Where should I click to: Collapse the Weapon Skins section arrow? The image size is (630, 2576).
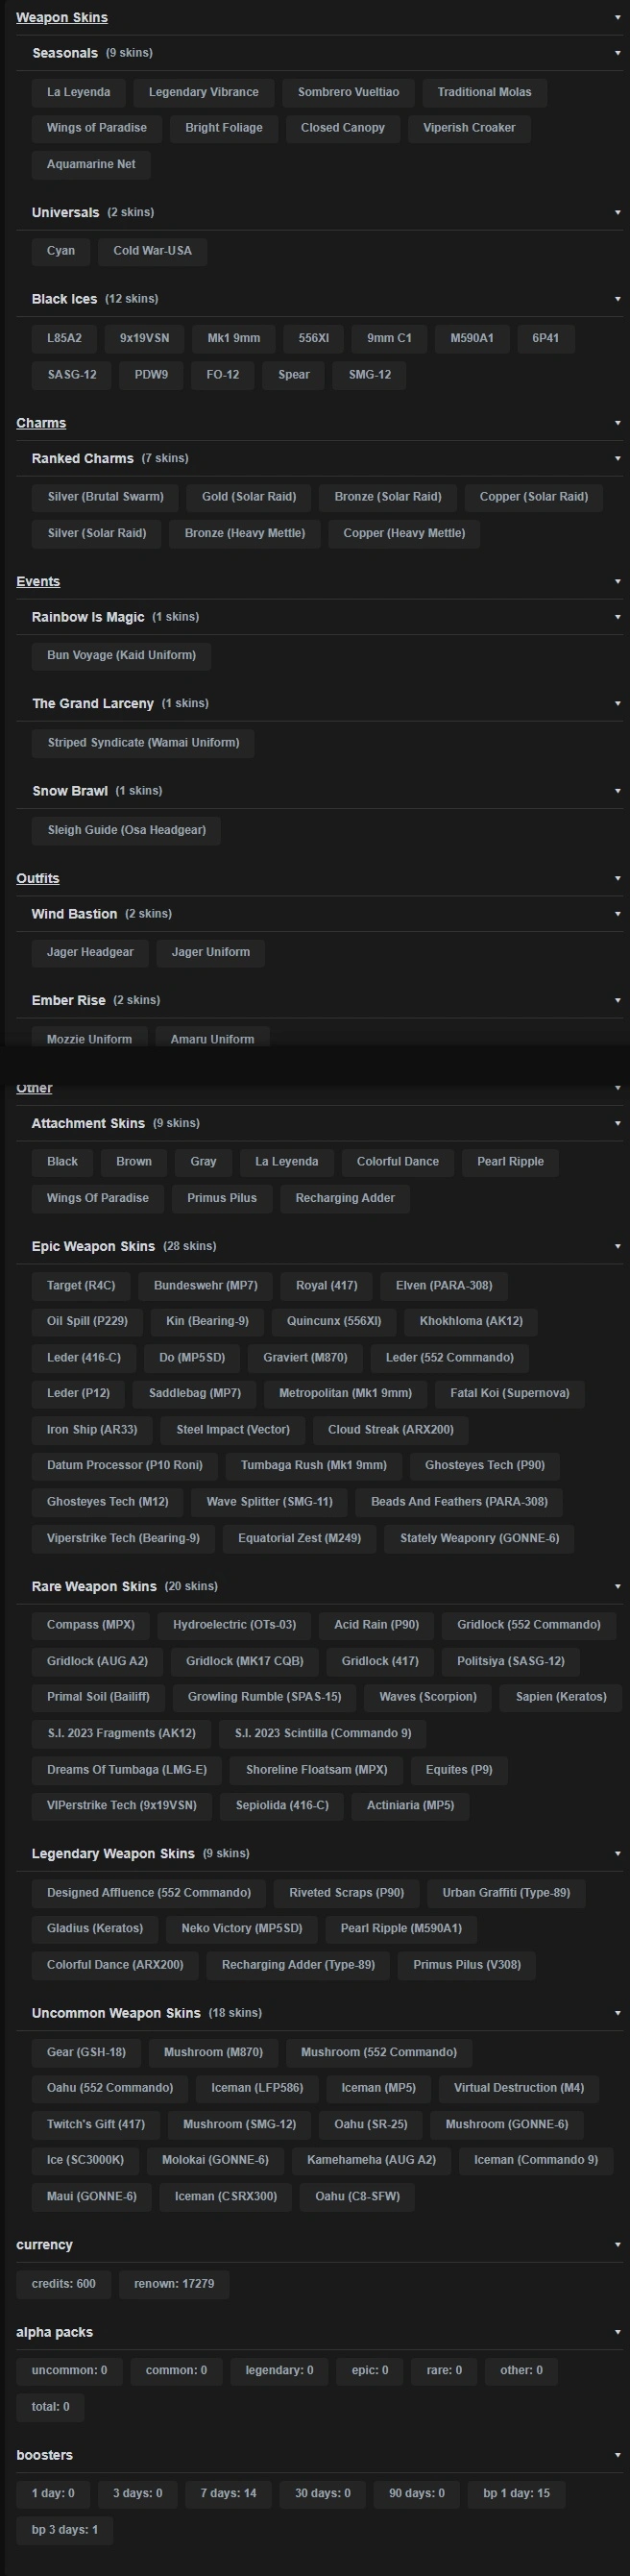click(x=617, y=17)
